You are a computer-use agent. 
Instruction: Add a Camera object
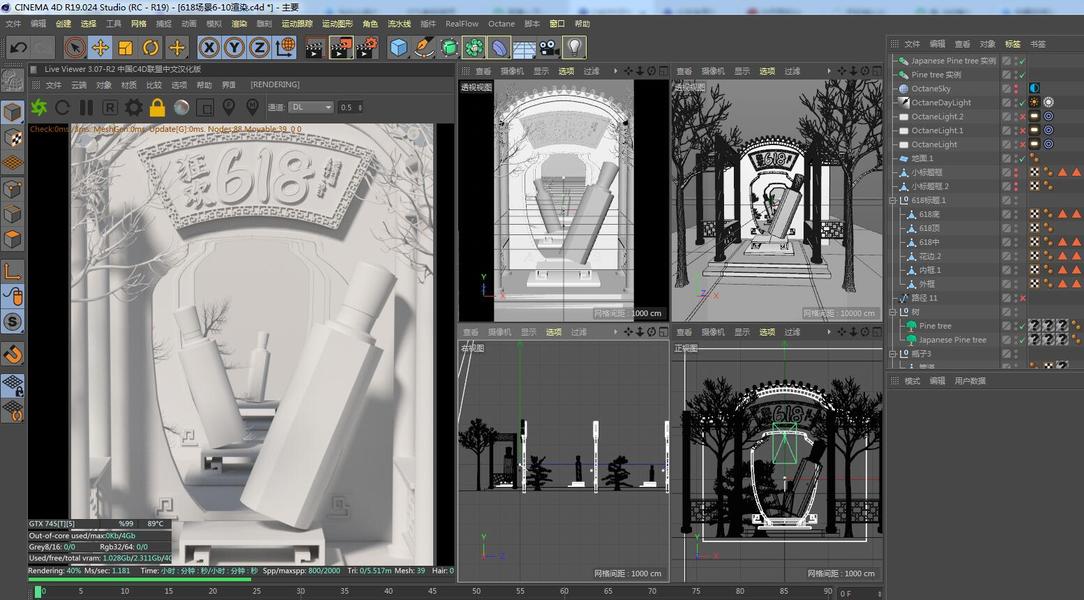click(x=549, y=48)
